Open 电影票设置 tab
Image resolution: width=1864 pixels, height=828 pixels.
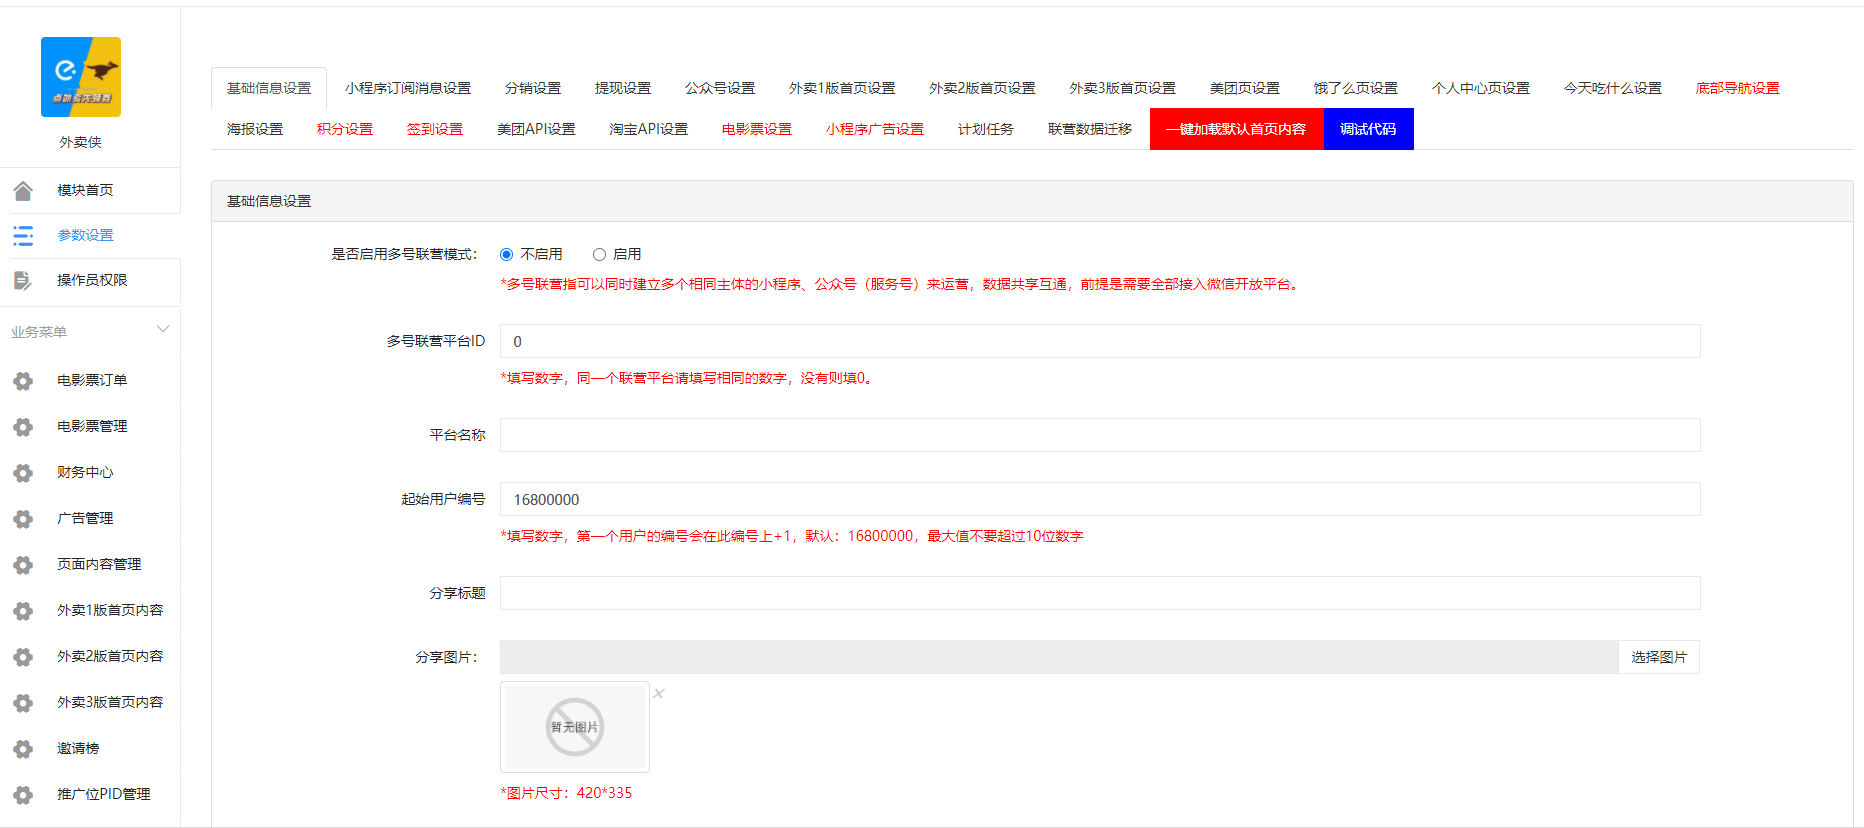757,129
